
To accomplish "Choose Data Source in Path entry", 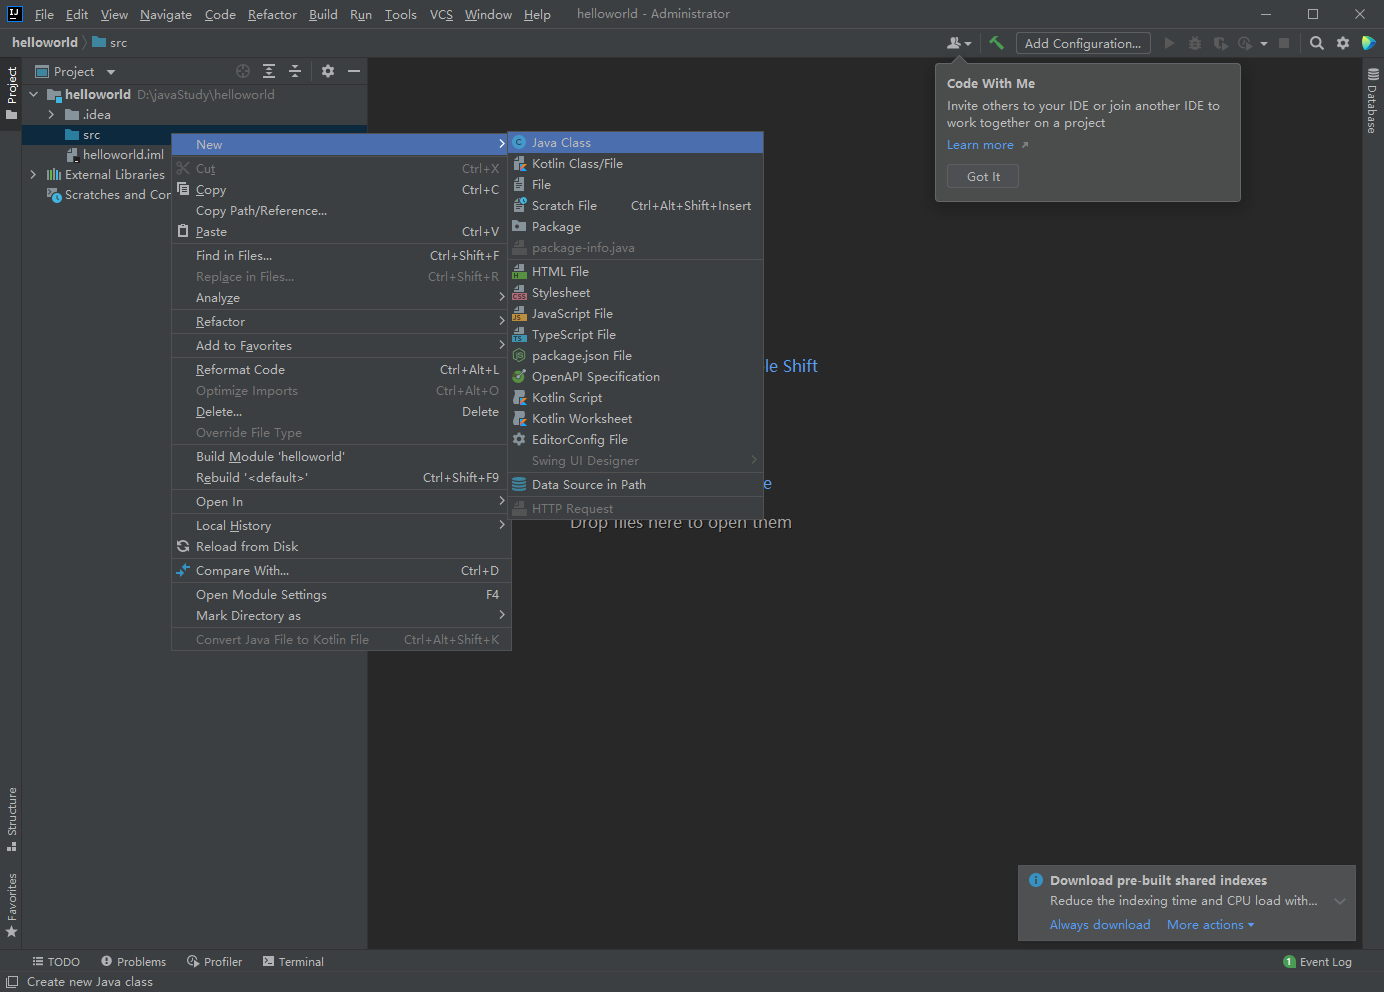I will point(636,485).
